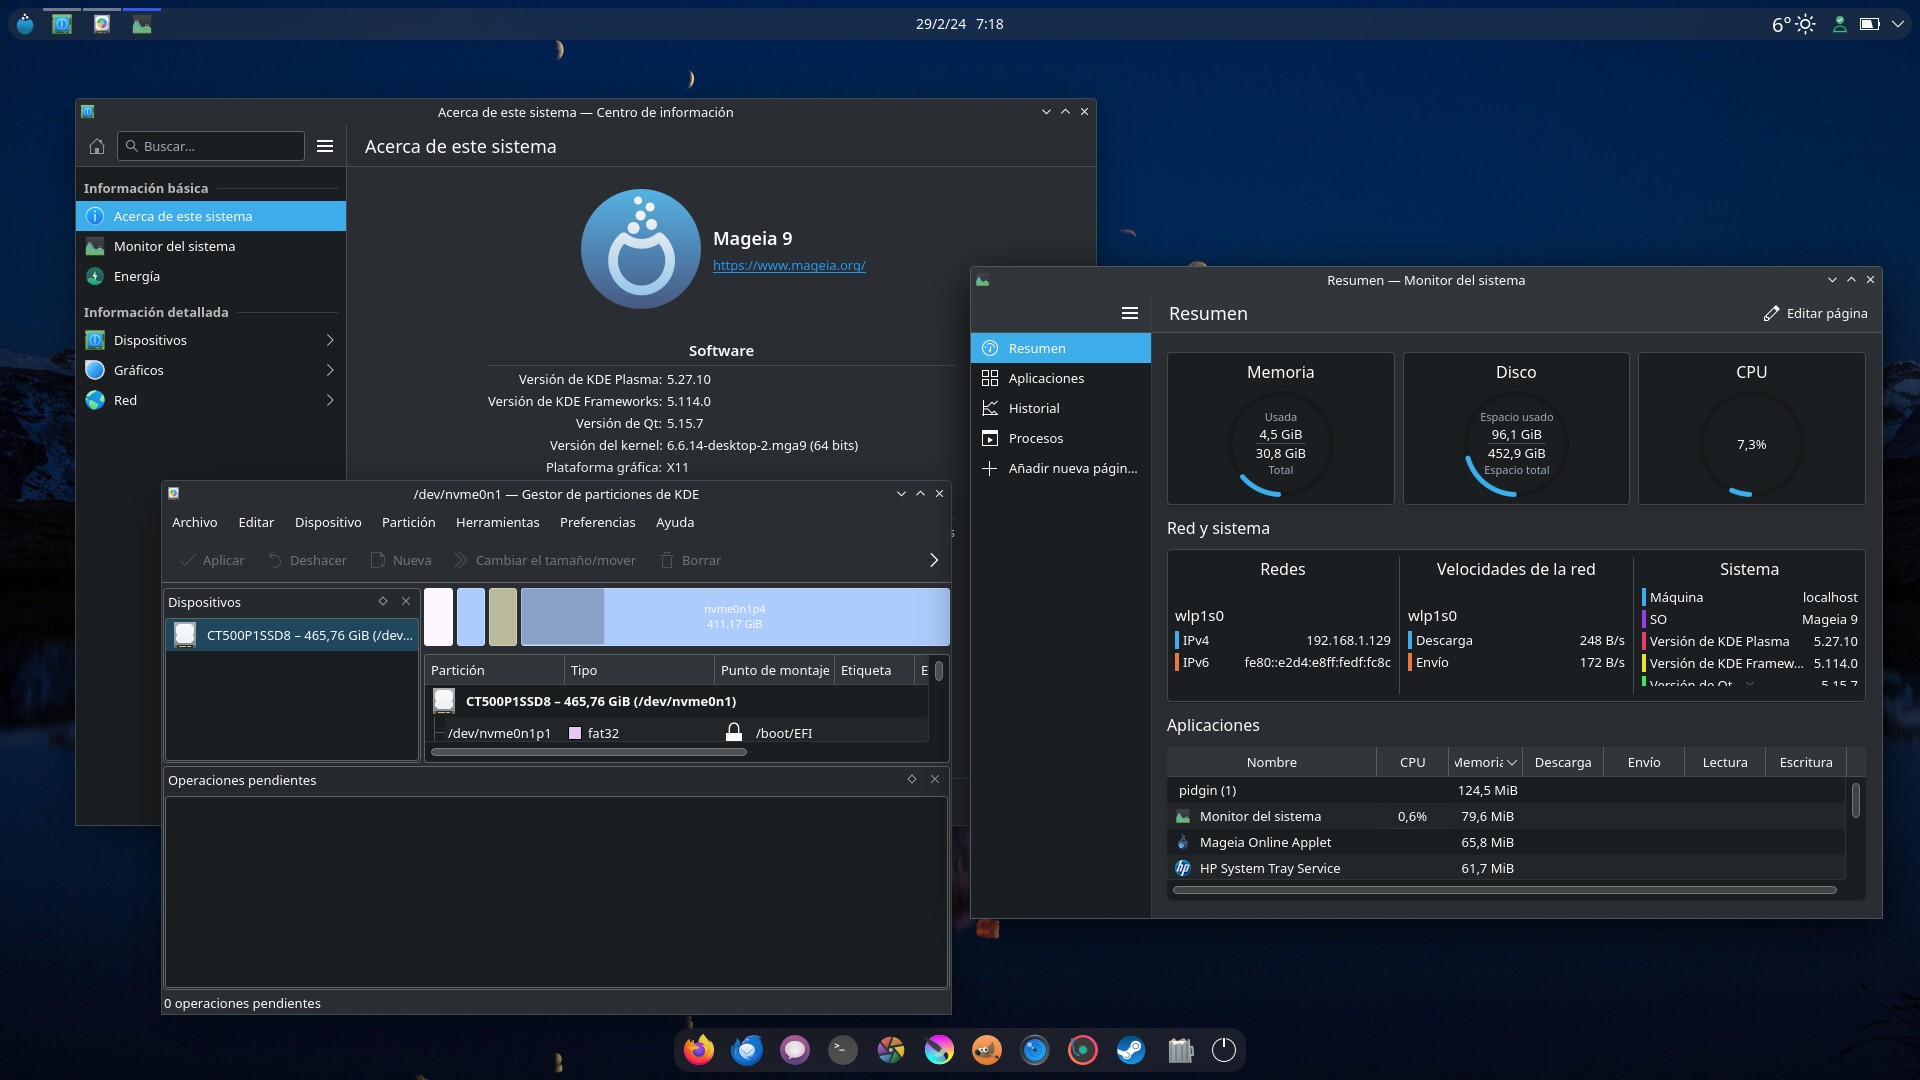1920x1080 pixels.
Task: Expand the Red category in Info Center
Action: (211, 400)
